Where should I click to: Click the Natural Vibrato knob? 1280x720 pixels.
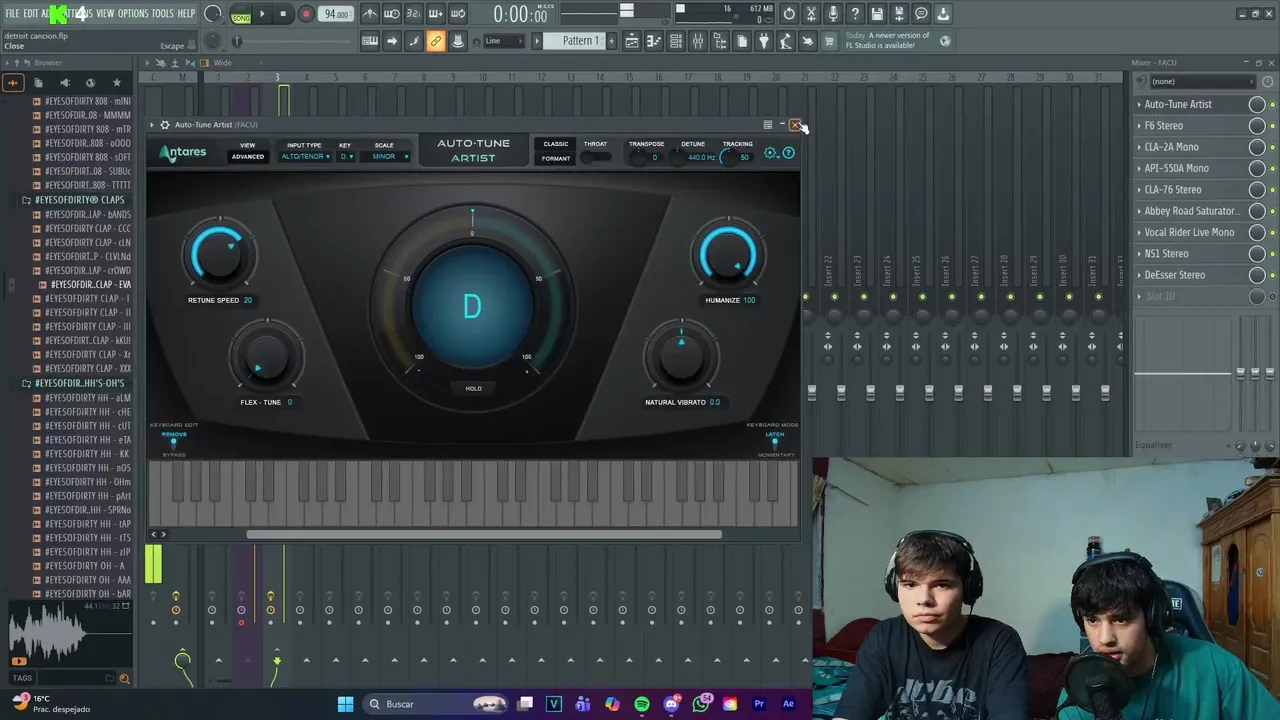(681, 357)
